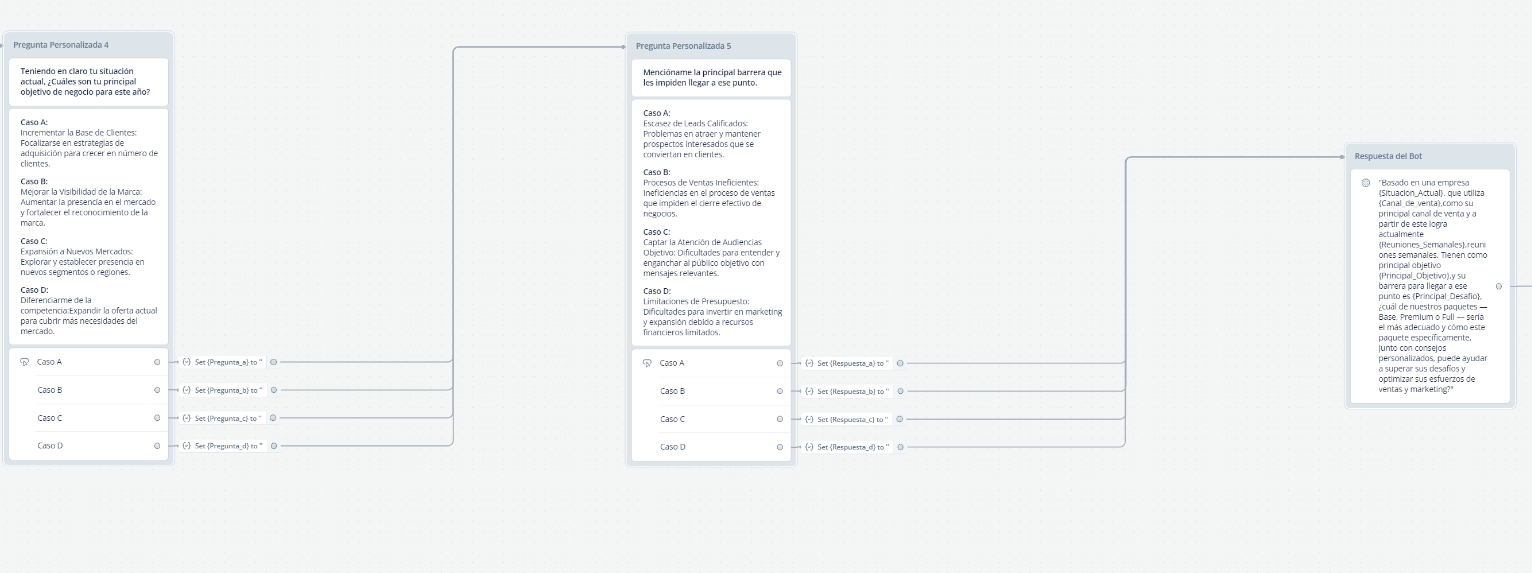1532x573 pixels.
Task: Select the Pregunta Personalizada 5 node title
Action: pos(683,46)
